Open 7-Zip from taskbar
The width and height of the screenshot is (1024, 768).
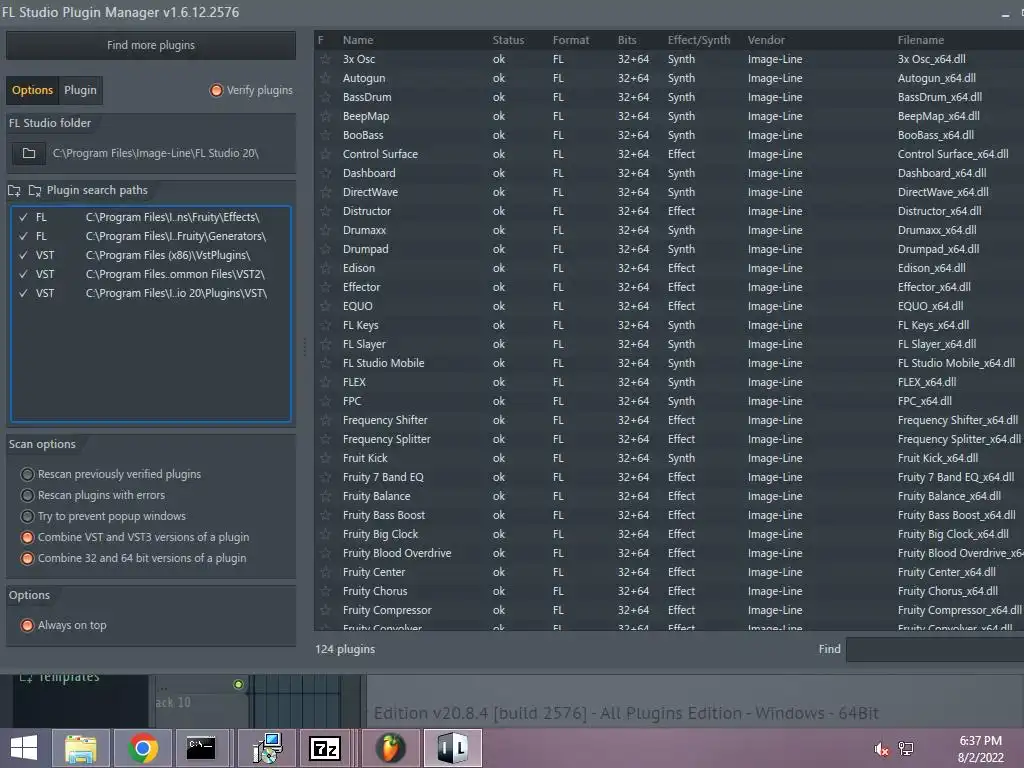[325, 748]
